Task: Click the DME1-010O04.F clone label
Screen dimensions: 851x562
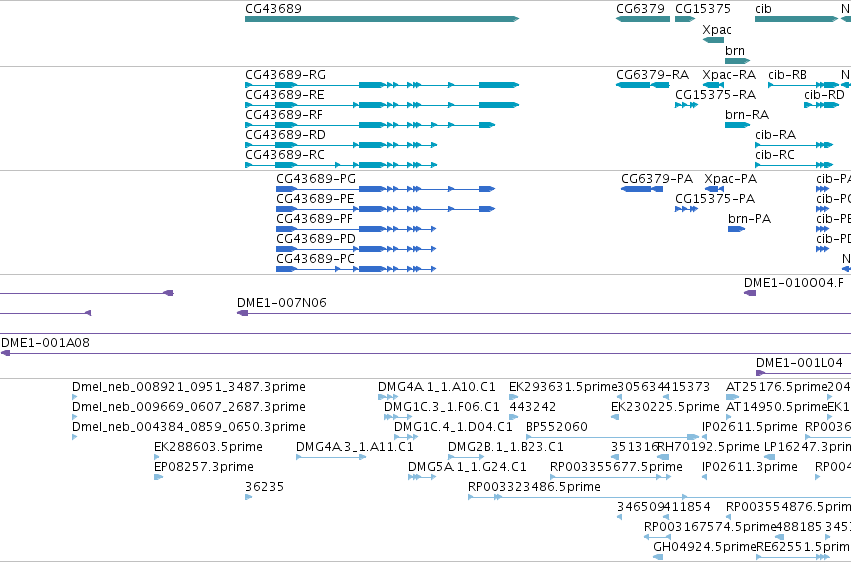Action: click(x=793, y=283)
